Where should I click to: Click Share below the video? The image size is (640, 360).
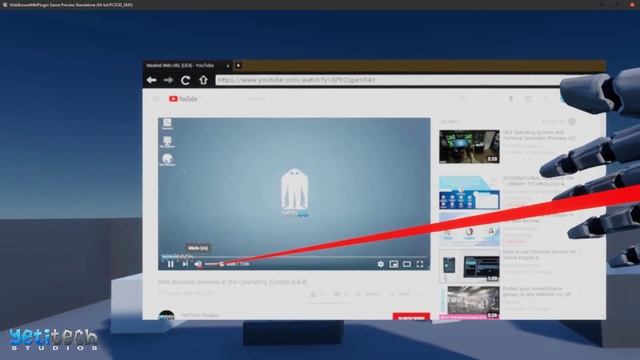point(368,294)
